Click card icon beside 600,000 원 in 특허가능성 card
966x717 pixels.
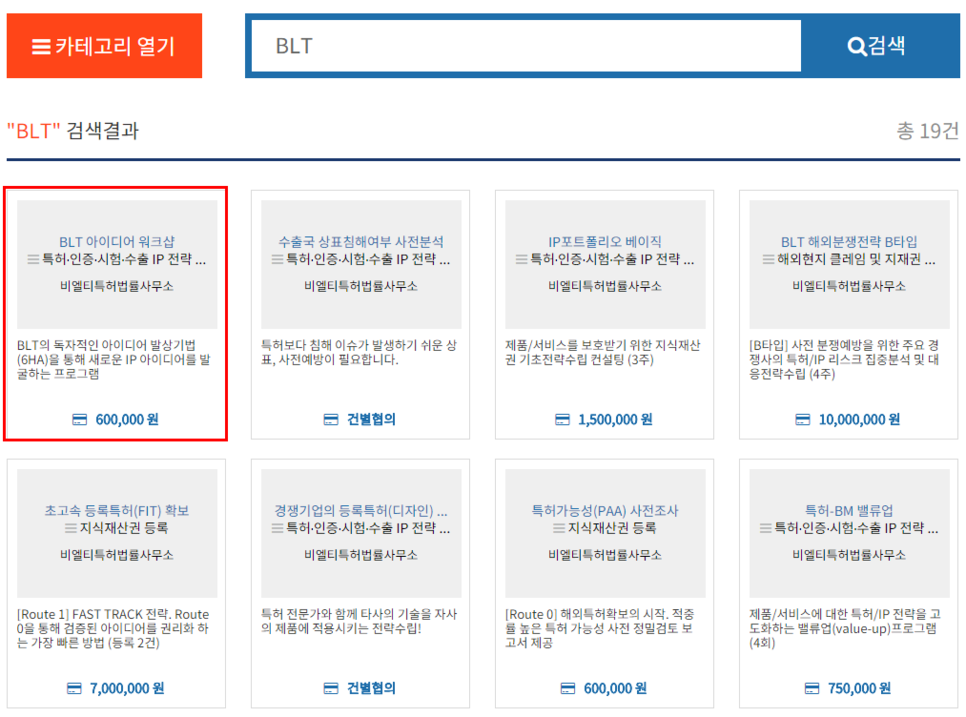tap(568, 688)
